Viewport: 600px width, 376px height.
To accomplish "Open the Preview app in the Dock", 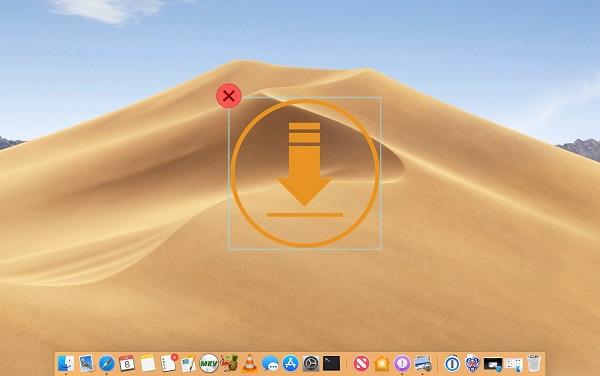I will (x=86, y=363).
